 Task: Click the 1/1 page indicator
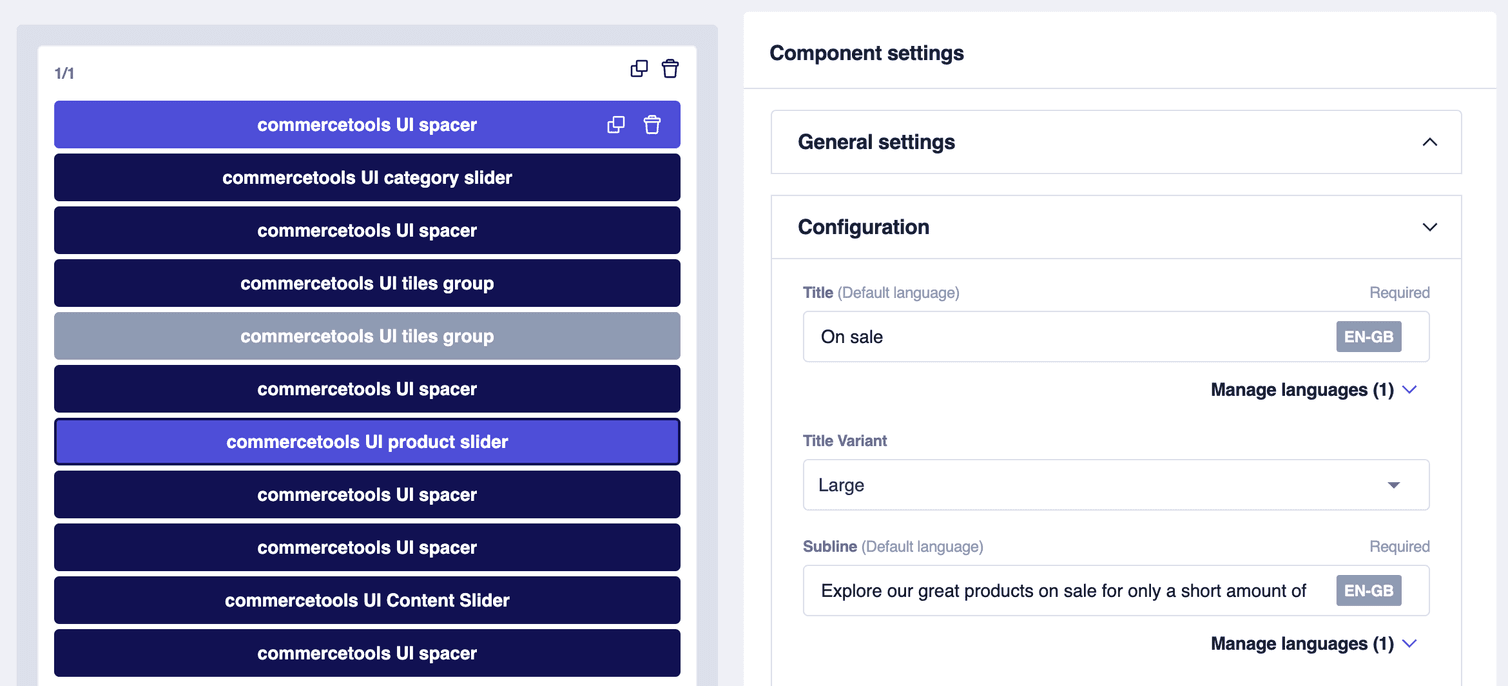62,72
